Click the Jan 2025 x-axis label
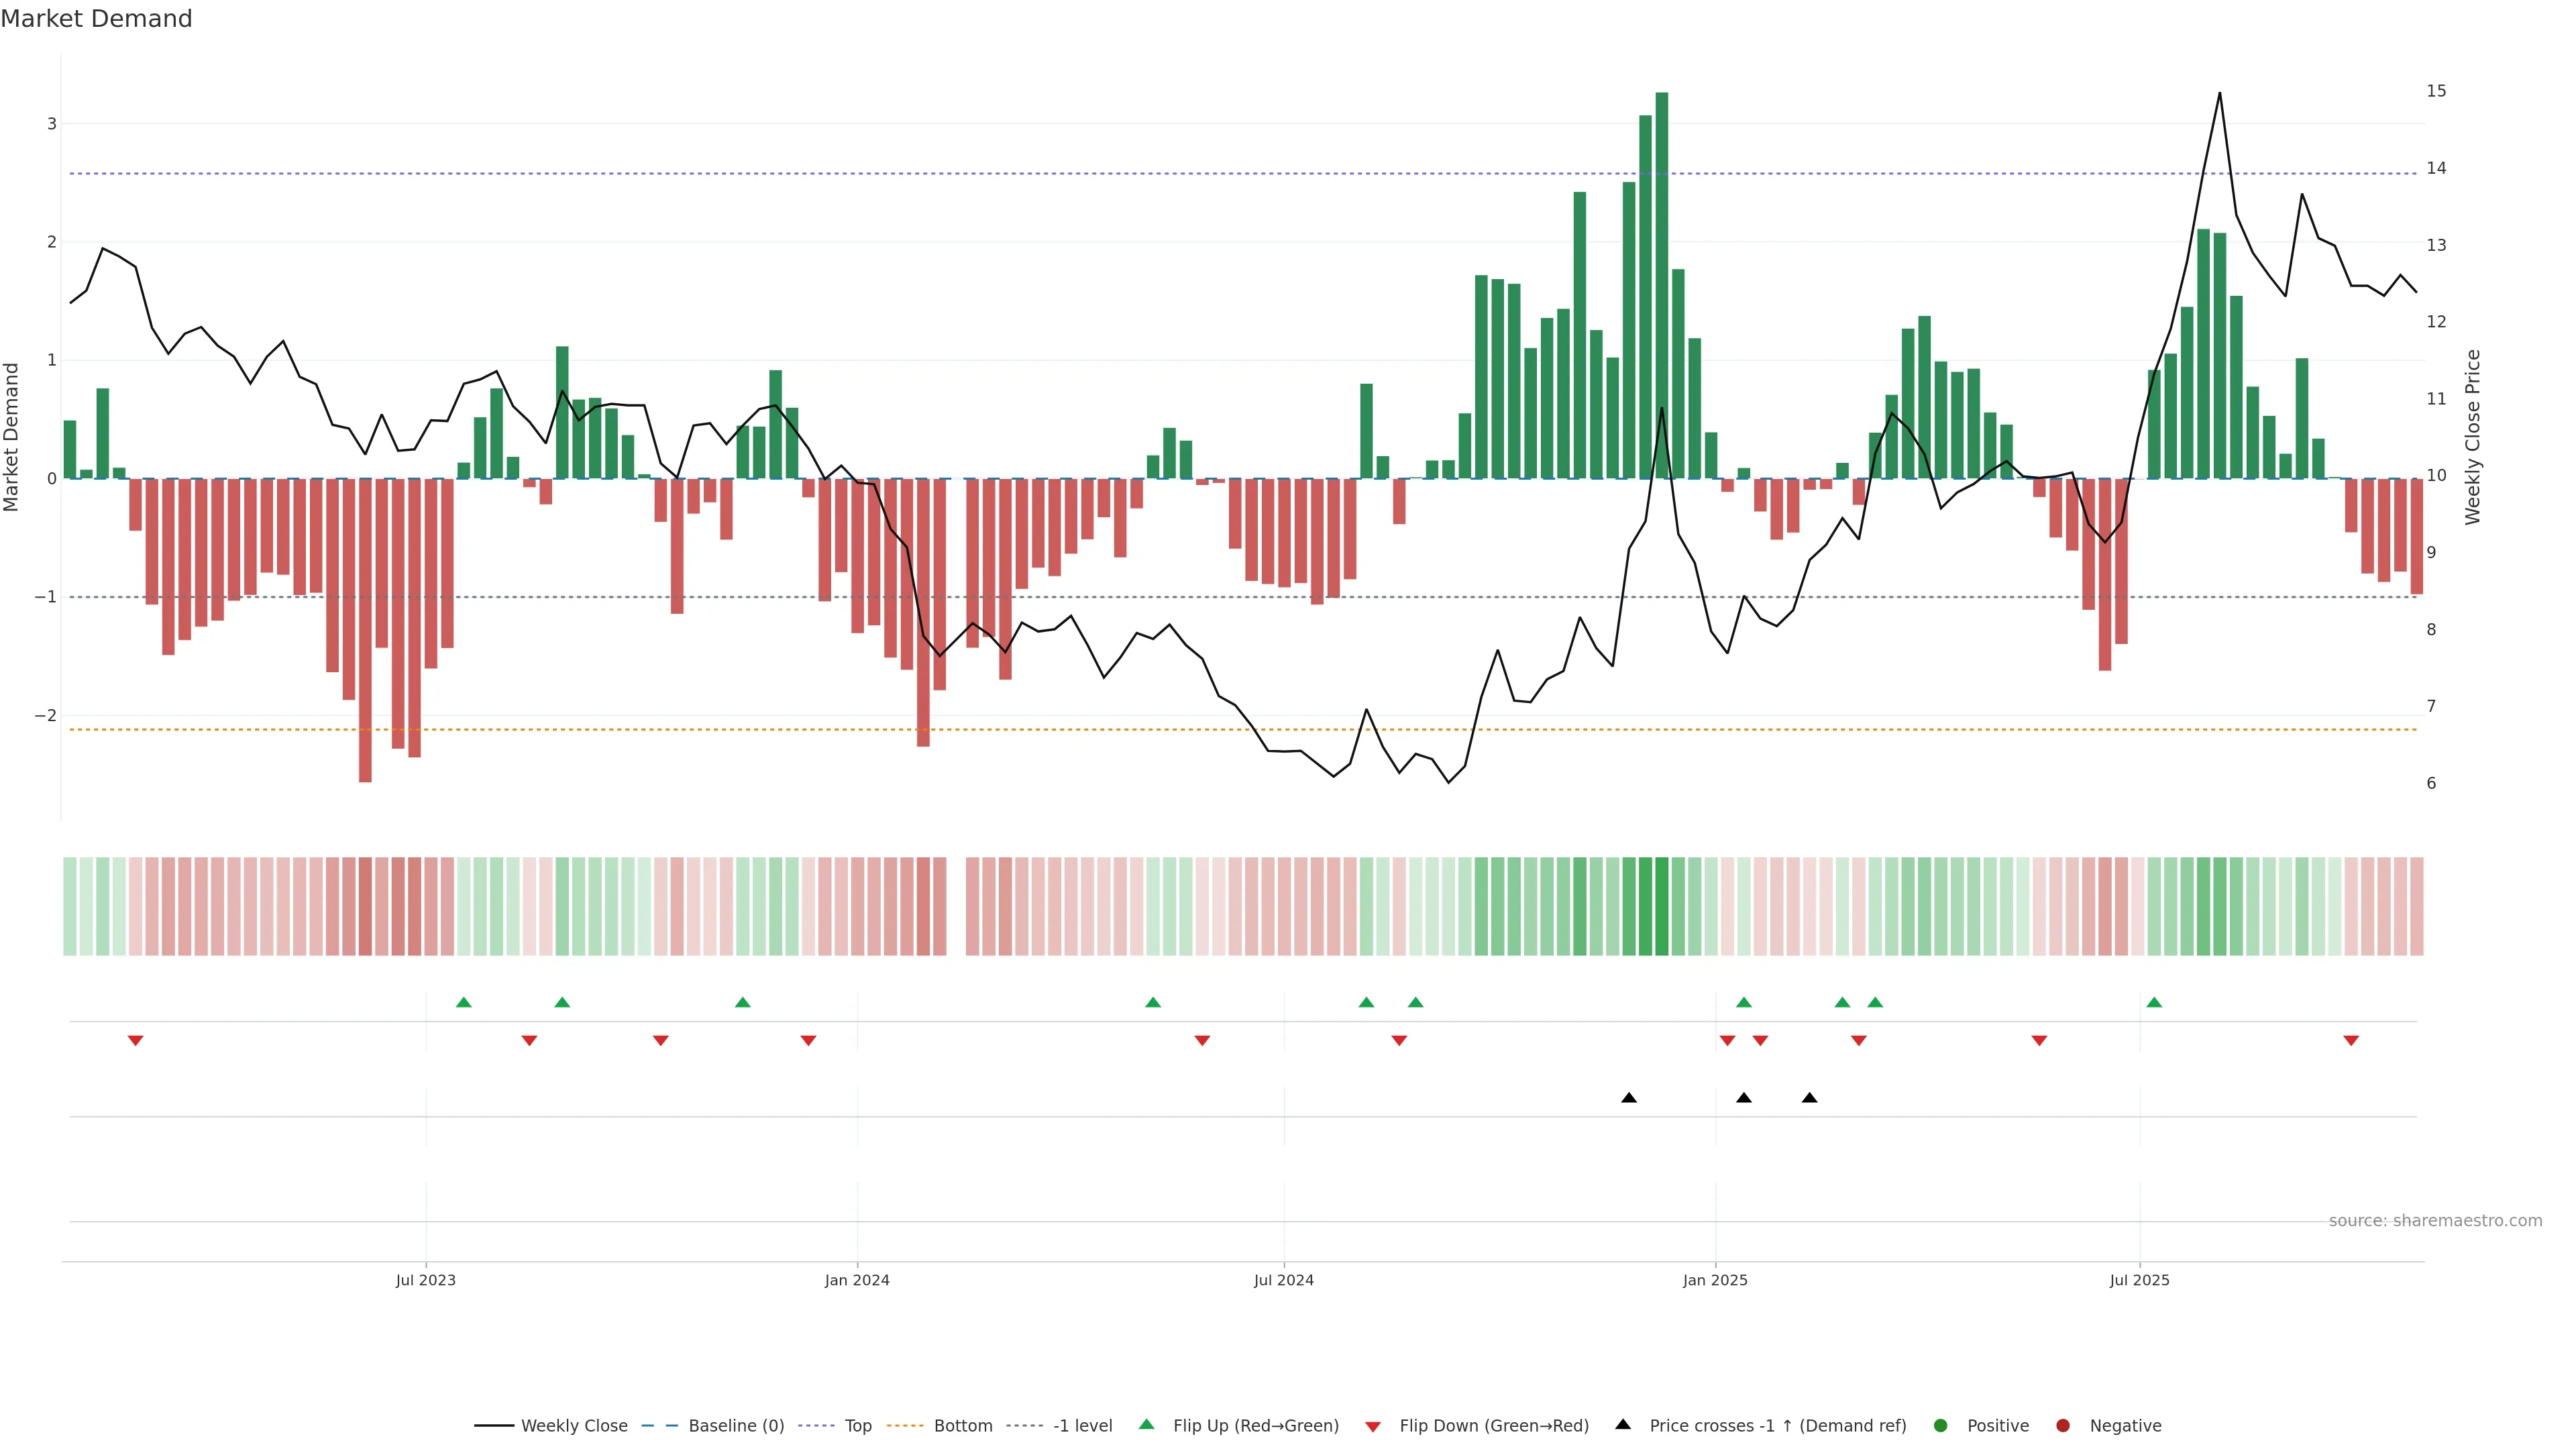The height and width of the screenshot is (1449, 2576). click(1715, 1280)
